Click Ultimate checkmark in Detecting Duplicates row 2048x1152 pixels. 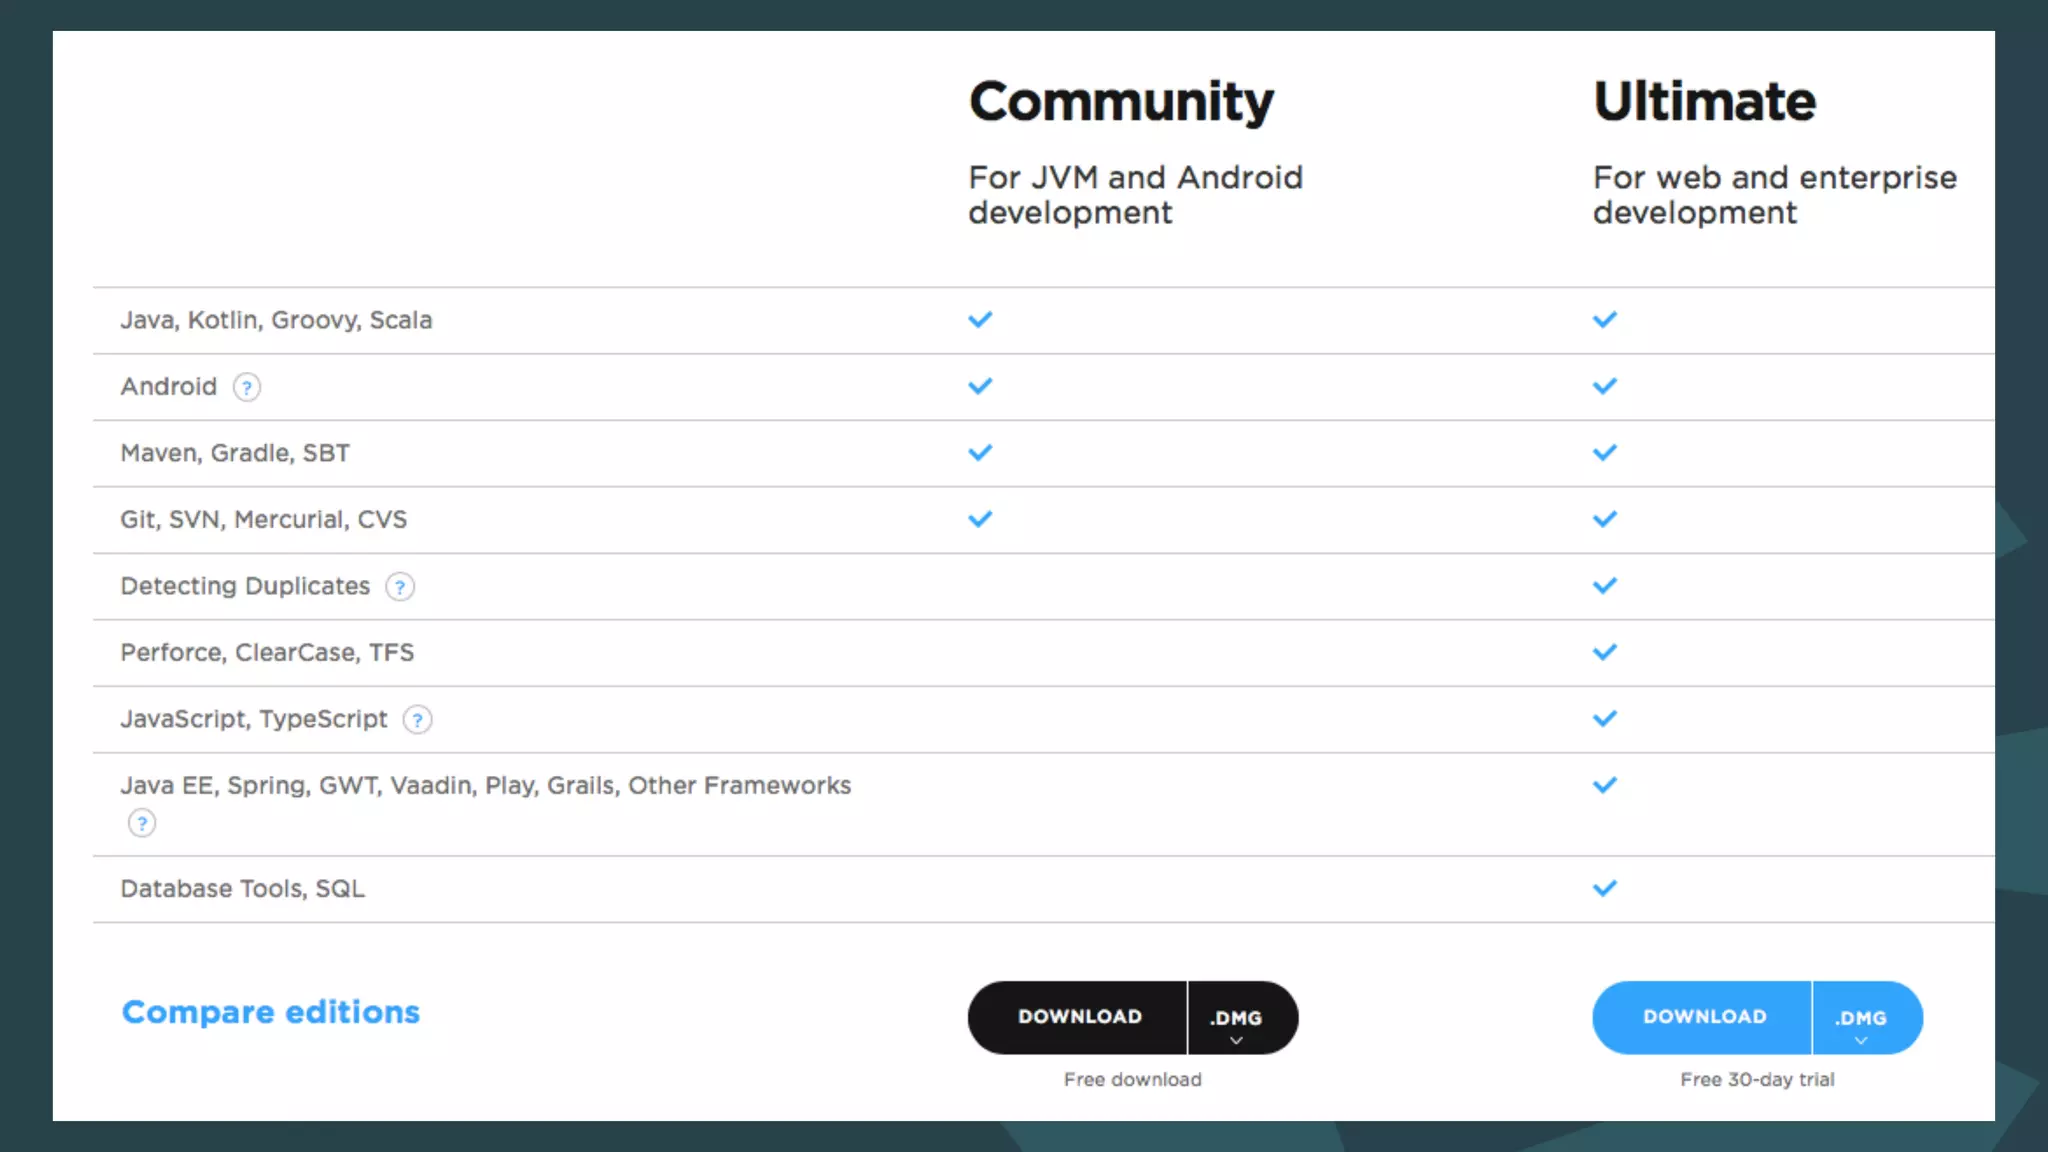1604,586
